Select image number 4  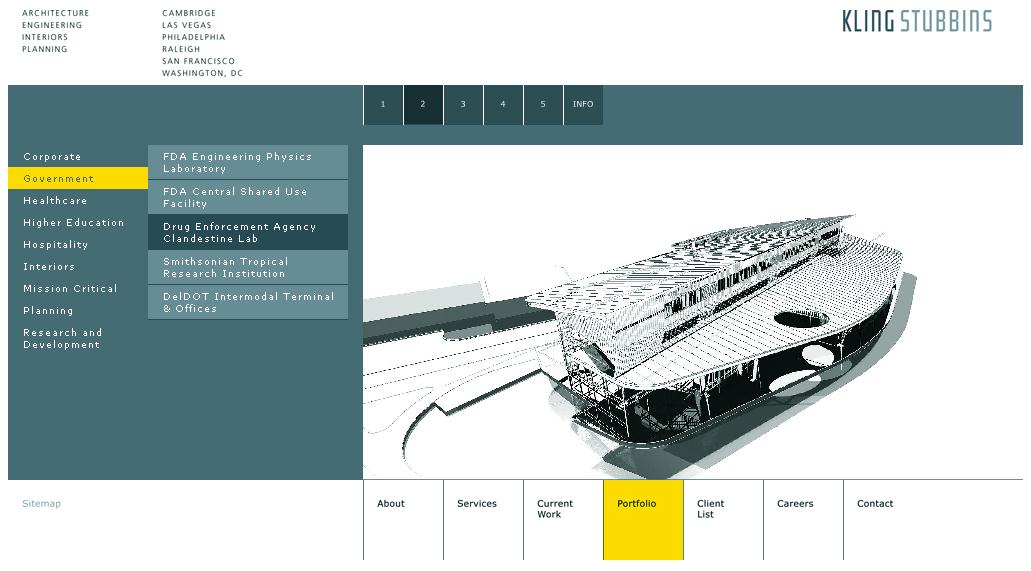503,105
